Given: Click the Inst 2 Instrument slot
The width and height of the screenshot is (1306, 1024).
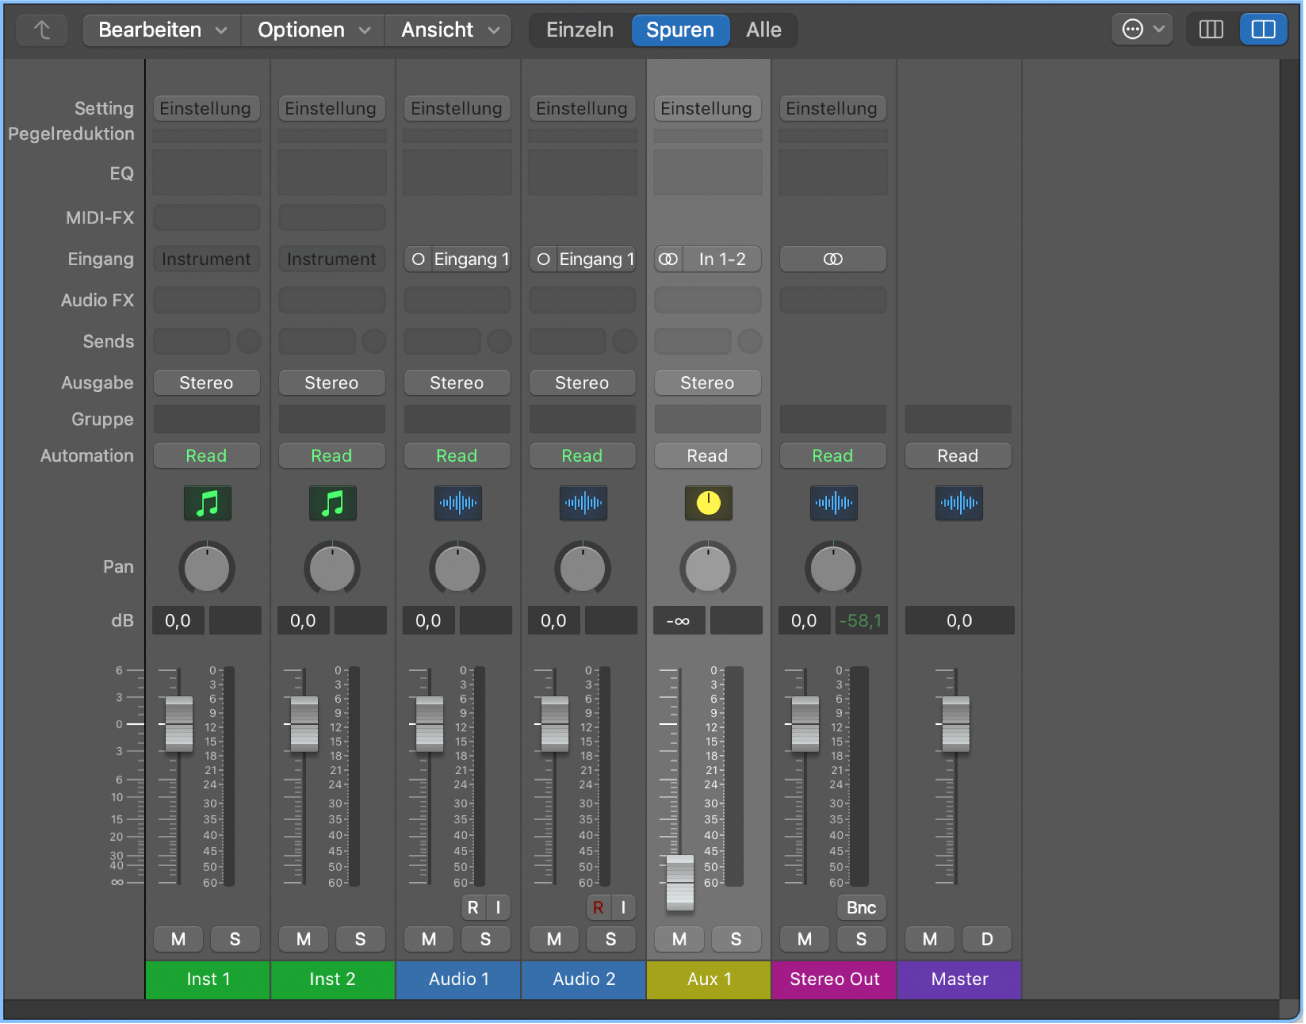Looking at the screenshot, I should click(332, 259).
